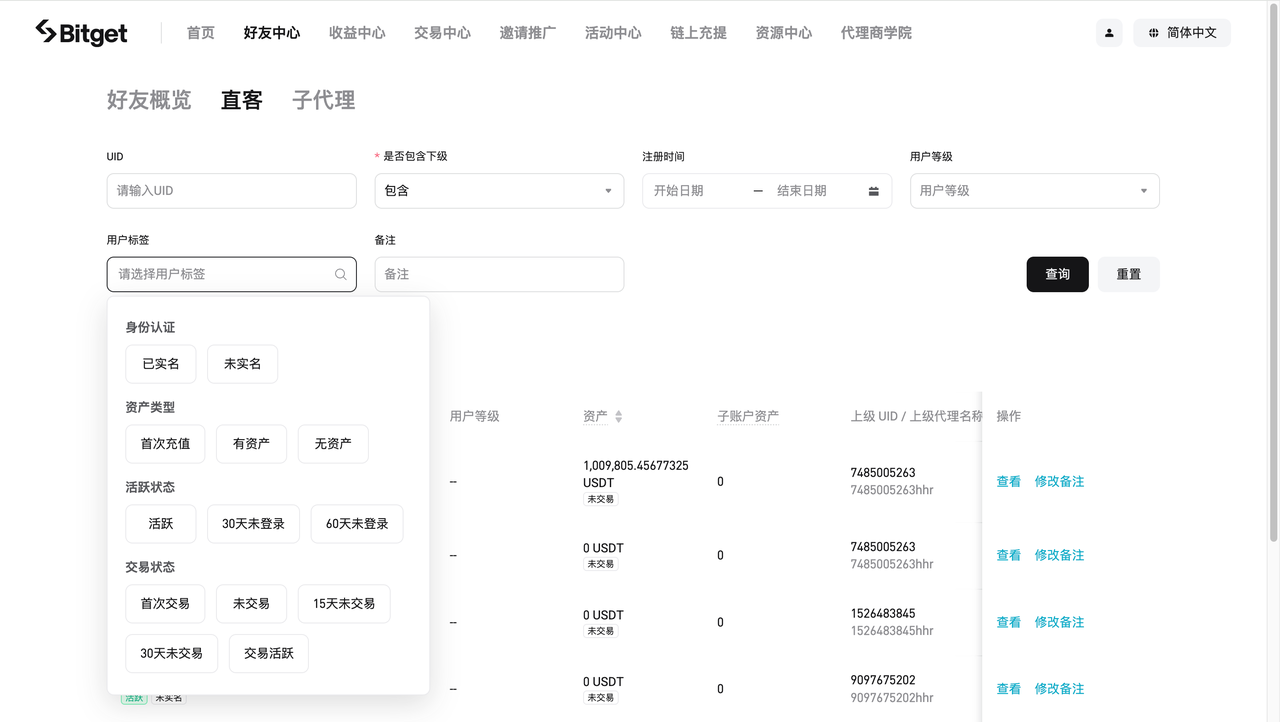Screen dimensions: 1280x722
Task: Select the 60天未登录 tag
Action: click(x=357, y=524)
